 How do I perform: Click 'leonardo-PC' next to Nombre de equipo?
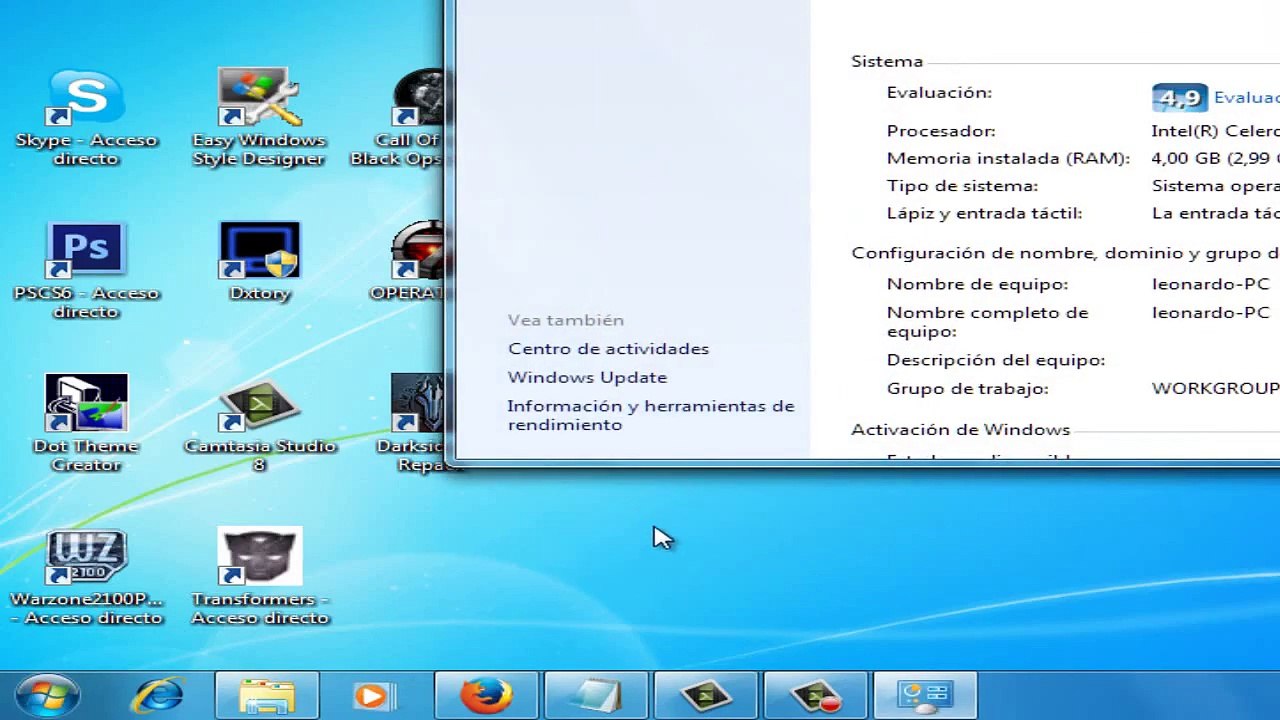[1210, 284]
